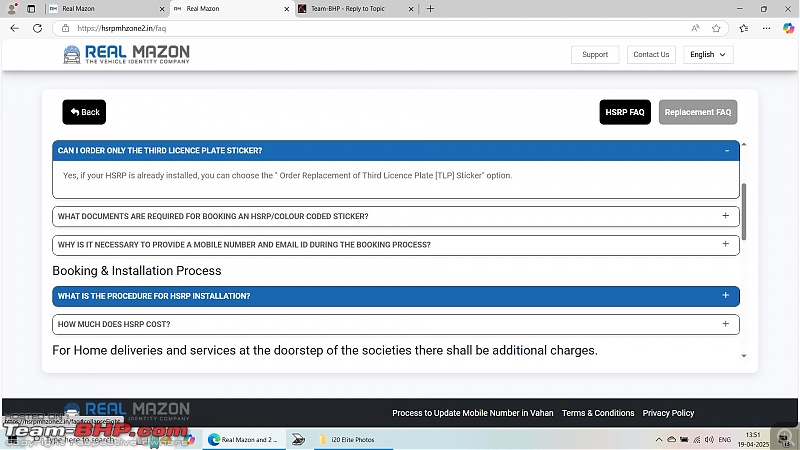800x450 pixels.
Task: Click the network icon in system tray
Action: [x=697, y=439]
